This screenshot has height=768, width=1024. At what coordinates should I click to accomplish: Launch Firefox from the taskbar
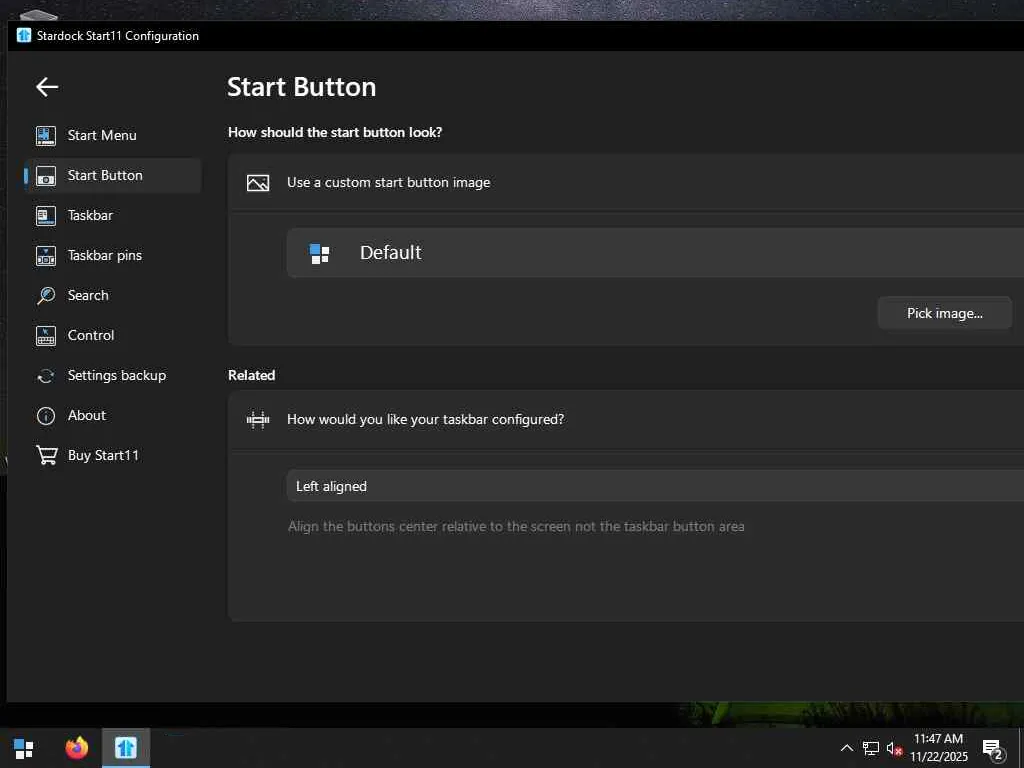tap(76, 748)
